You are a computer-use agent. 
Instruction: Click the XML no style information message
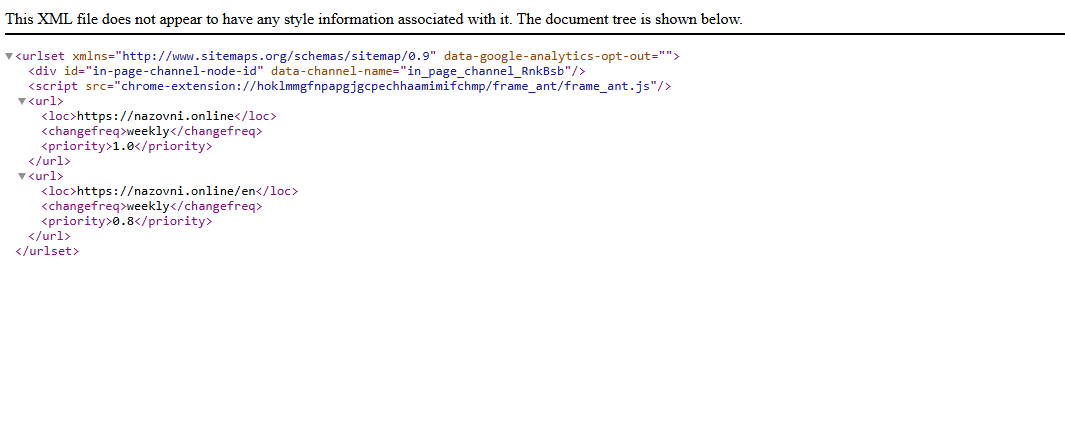(374, 19)
